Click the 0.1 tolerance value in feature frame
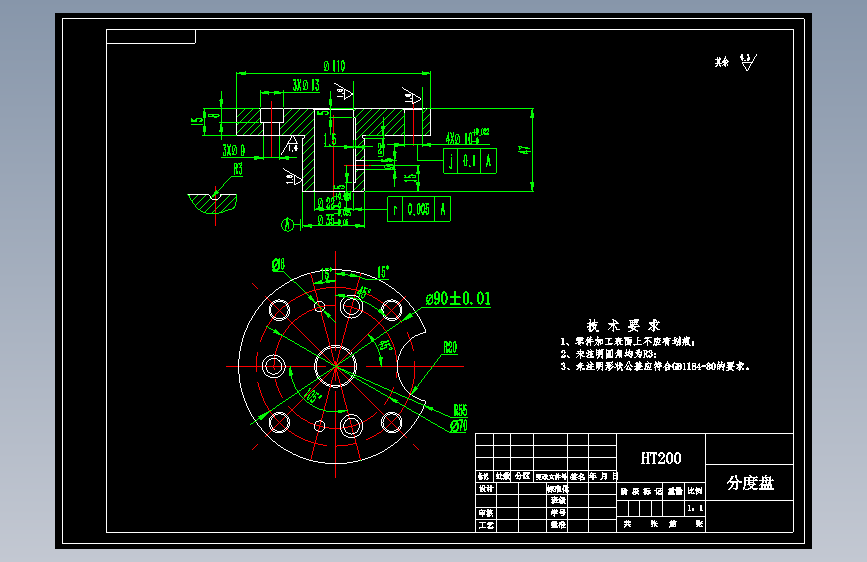Image resolution: width=867 pixels, height=562 pixels. pyautogui.click(x=469, y=161)
